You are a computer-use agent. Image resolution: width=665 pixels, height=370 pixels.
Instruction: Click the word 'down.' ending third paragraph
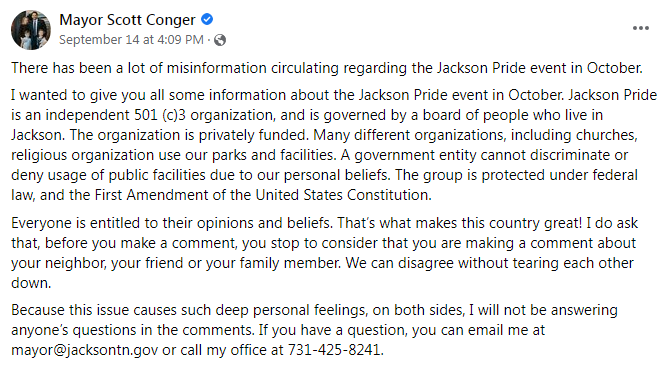pos(31,283)
